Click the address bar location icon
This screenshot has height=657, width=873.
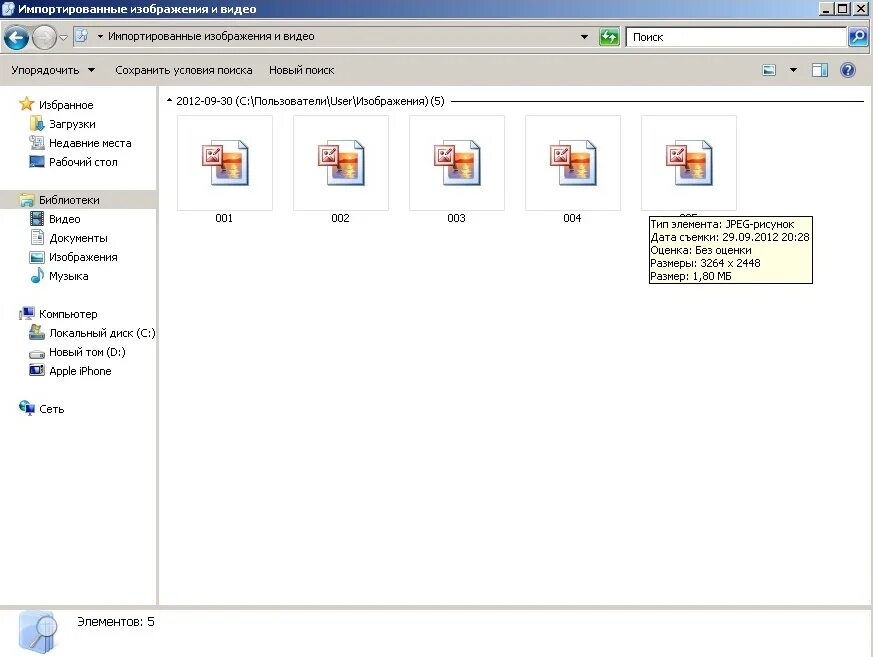[81, 36]
